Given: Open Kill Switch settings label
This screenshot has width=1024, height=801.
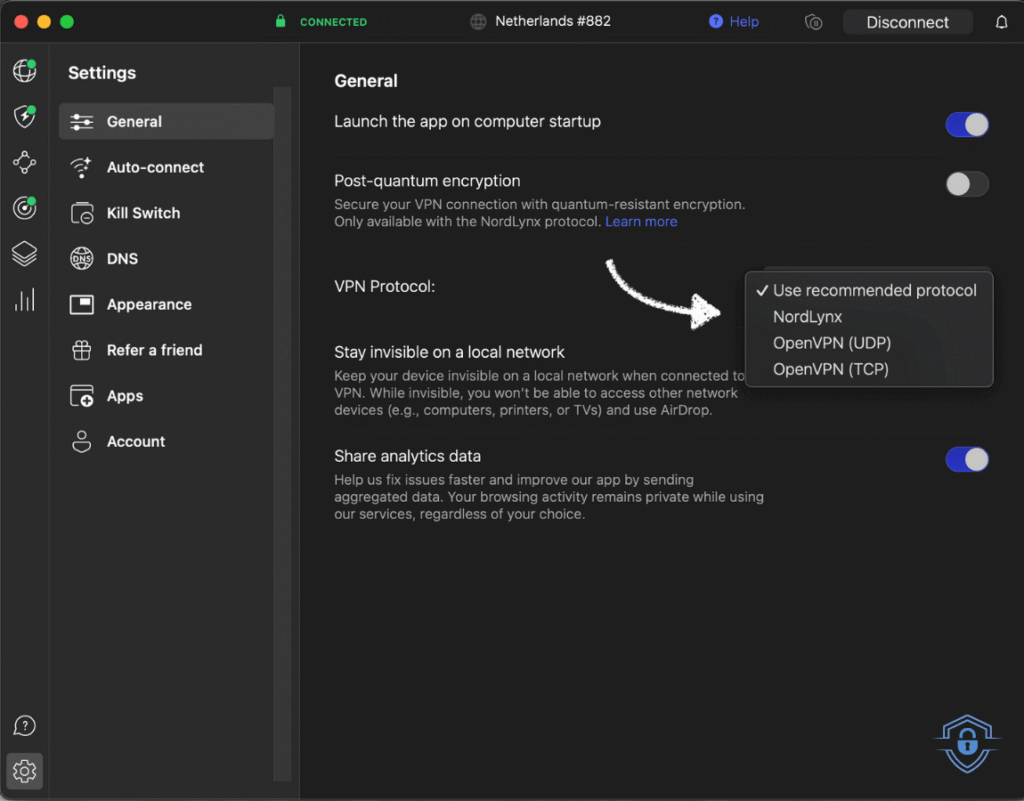Looking at the screenshot, I should 143,213.
